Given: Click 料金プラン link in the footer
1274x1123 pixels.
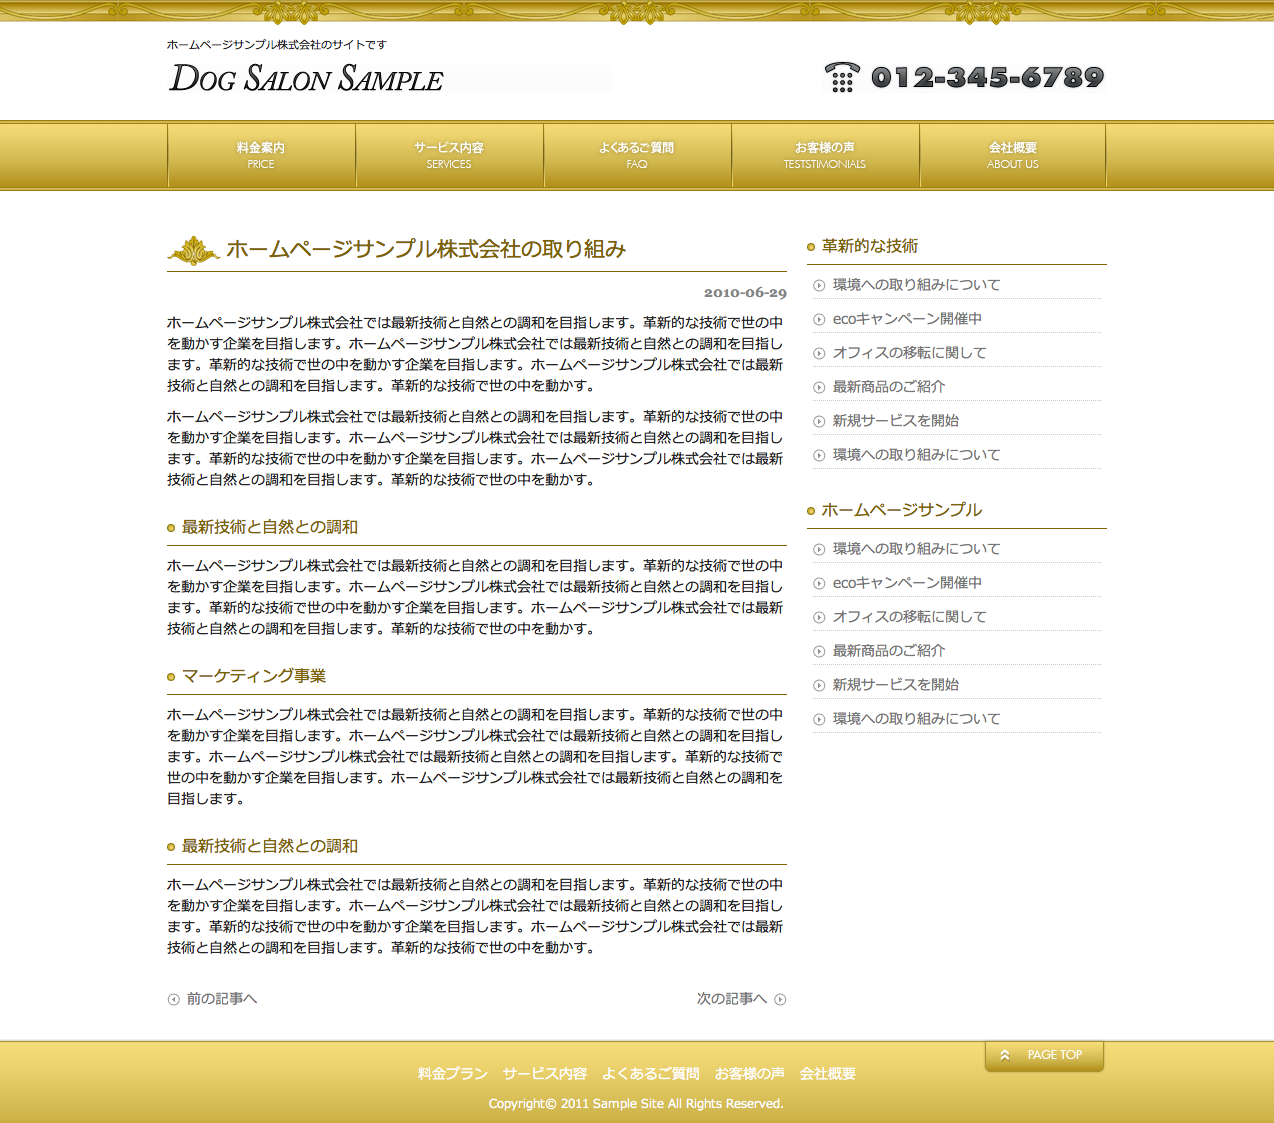Looking at the screenshot, I should click(452, 1074).
